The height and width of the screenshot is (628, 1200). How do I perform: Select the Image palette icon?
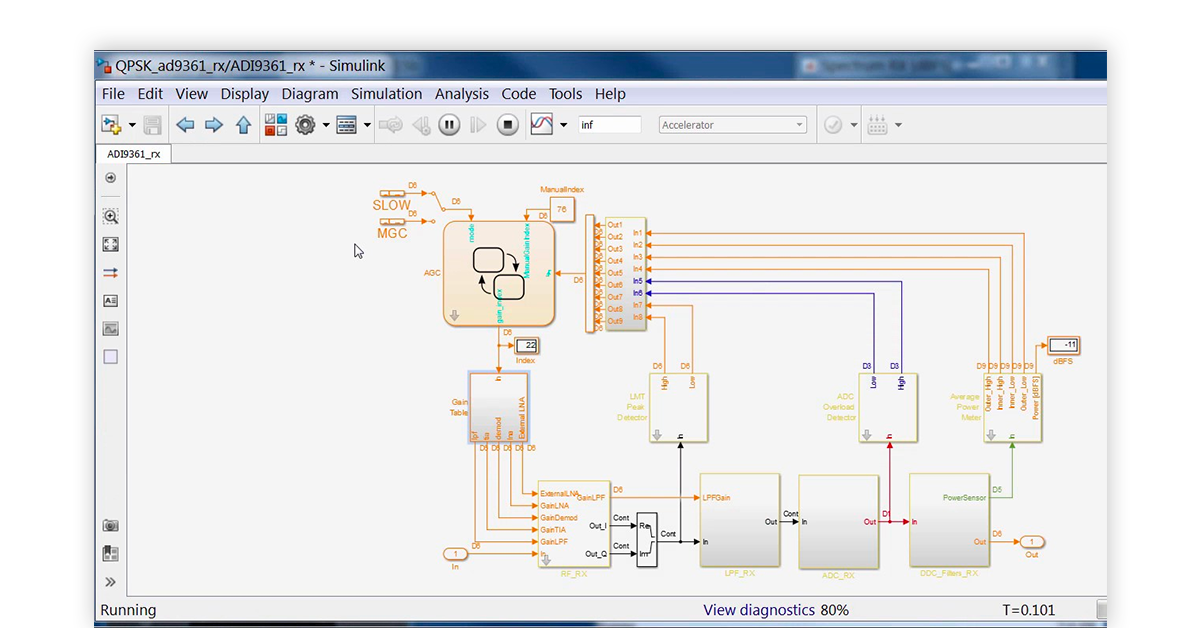click(111, 328)
